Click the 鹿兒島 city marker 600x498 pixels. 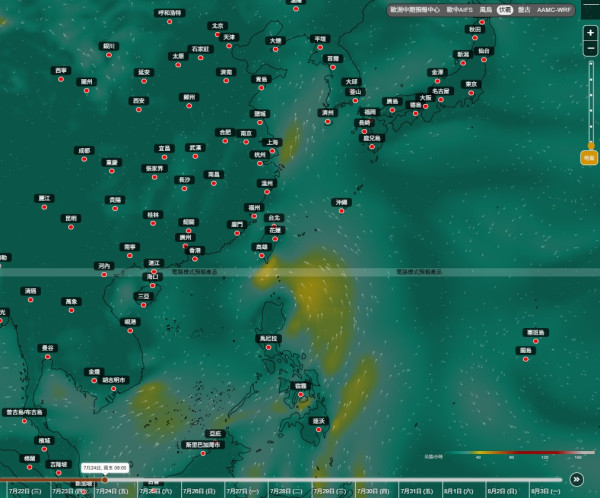372,147
